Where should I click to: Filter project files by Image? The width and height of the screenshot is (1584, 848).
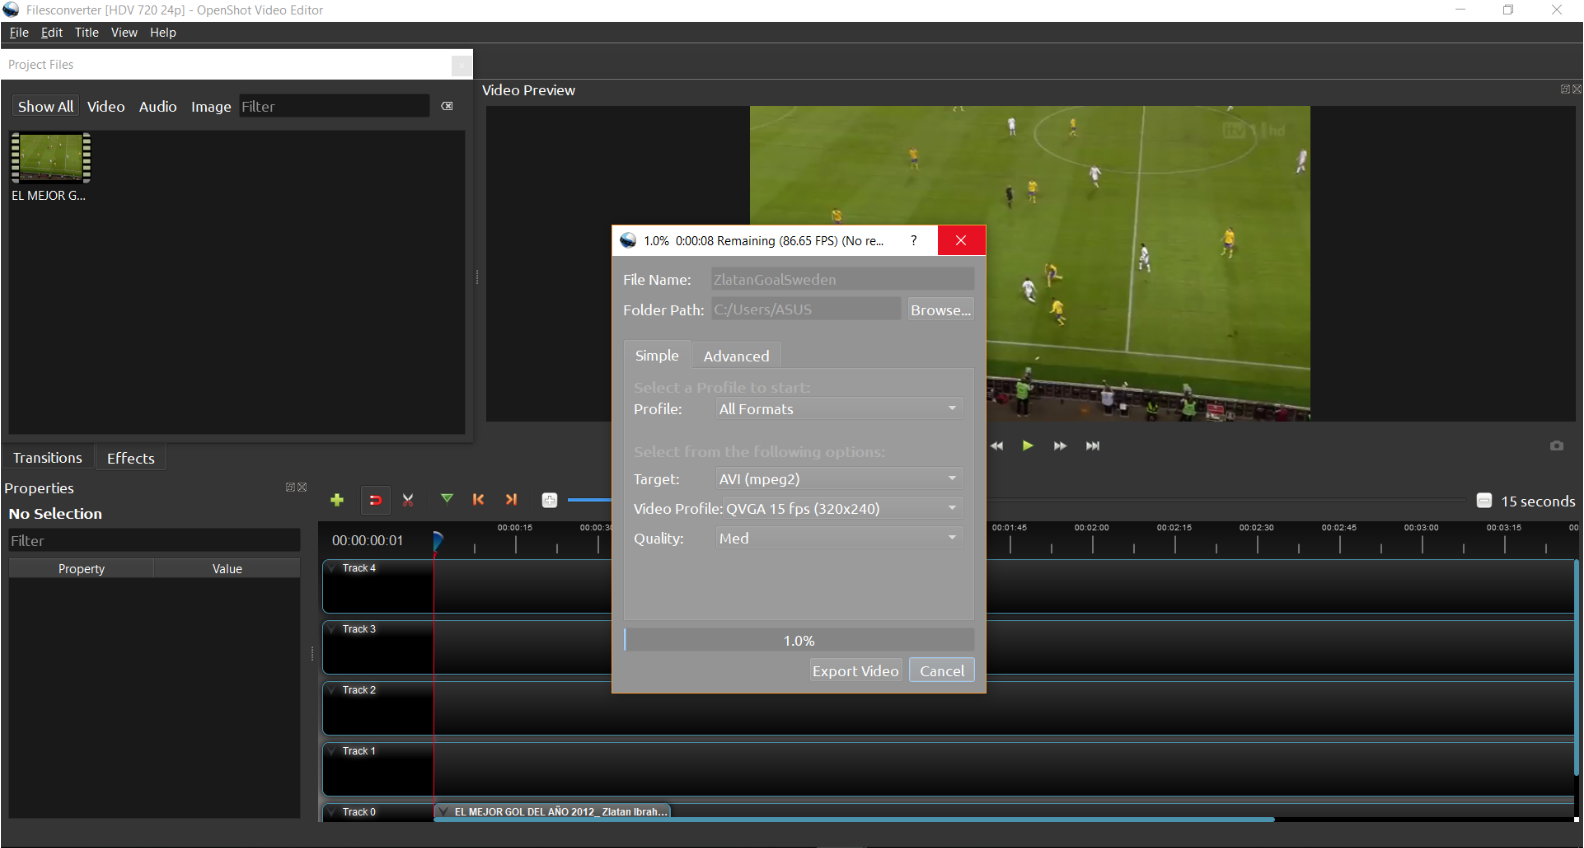click(x=211, y=106)
